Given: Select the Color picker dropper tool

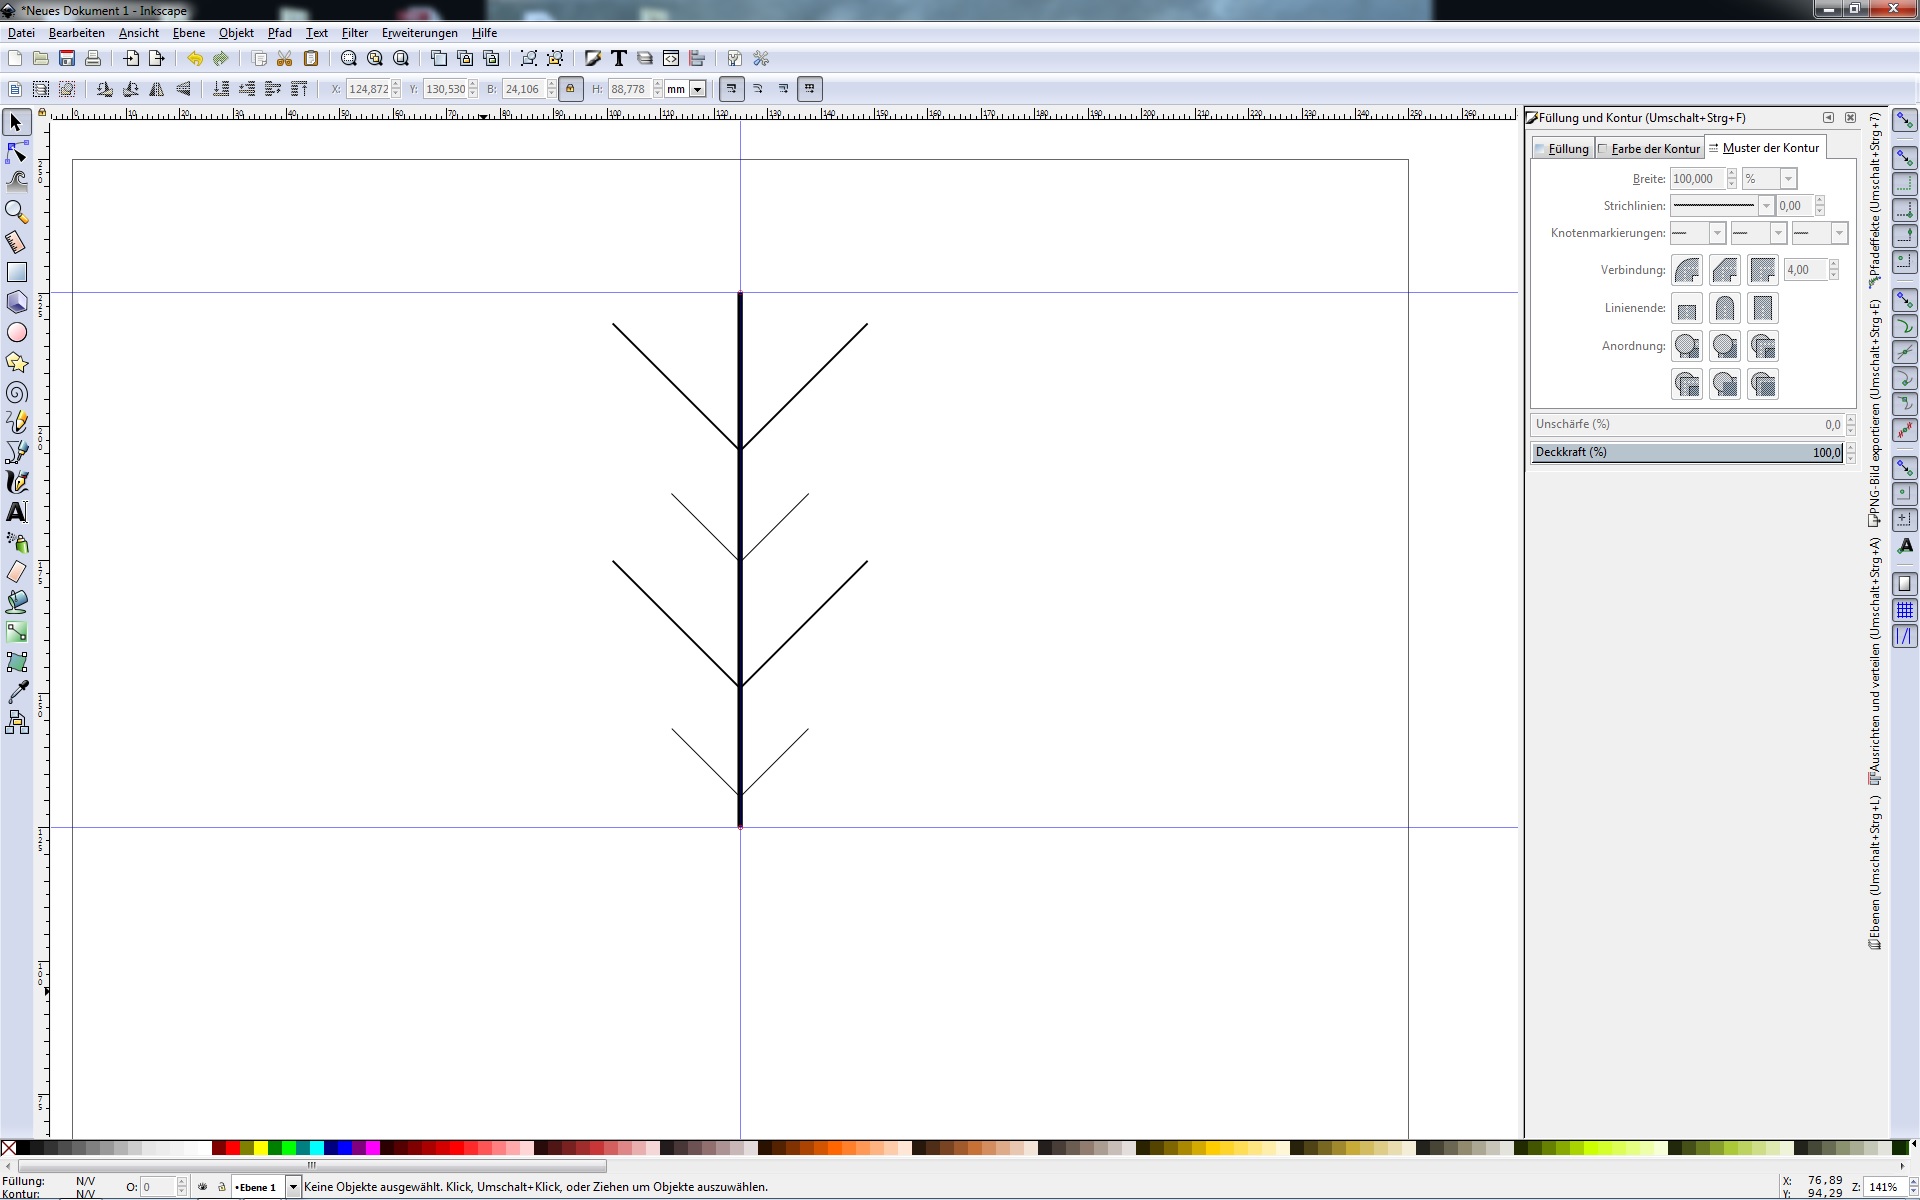Looking at the screenshot, I should (x=16, y=692).
